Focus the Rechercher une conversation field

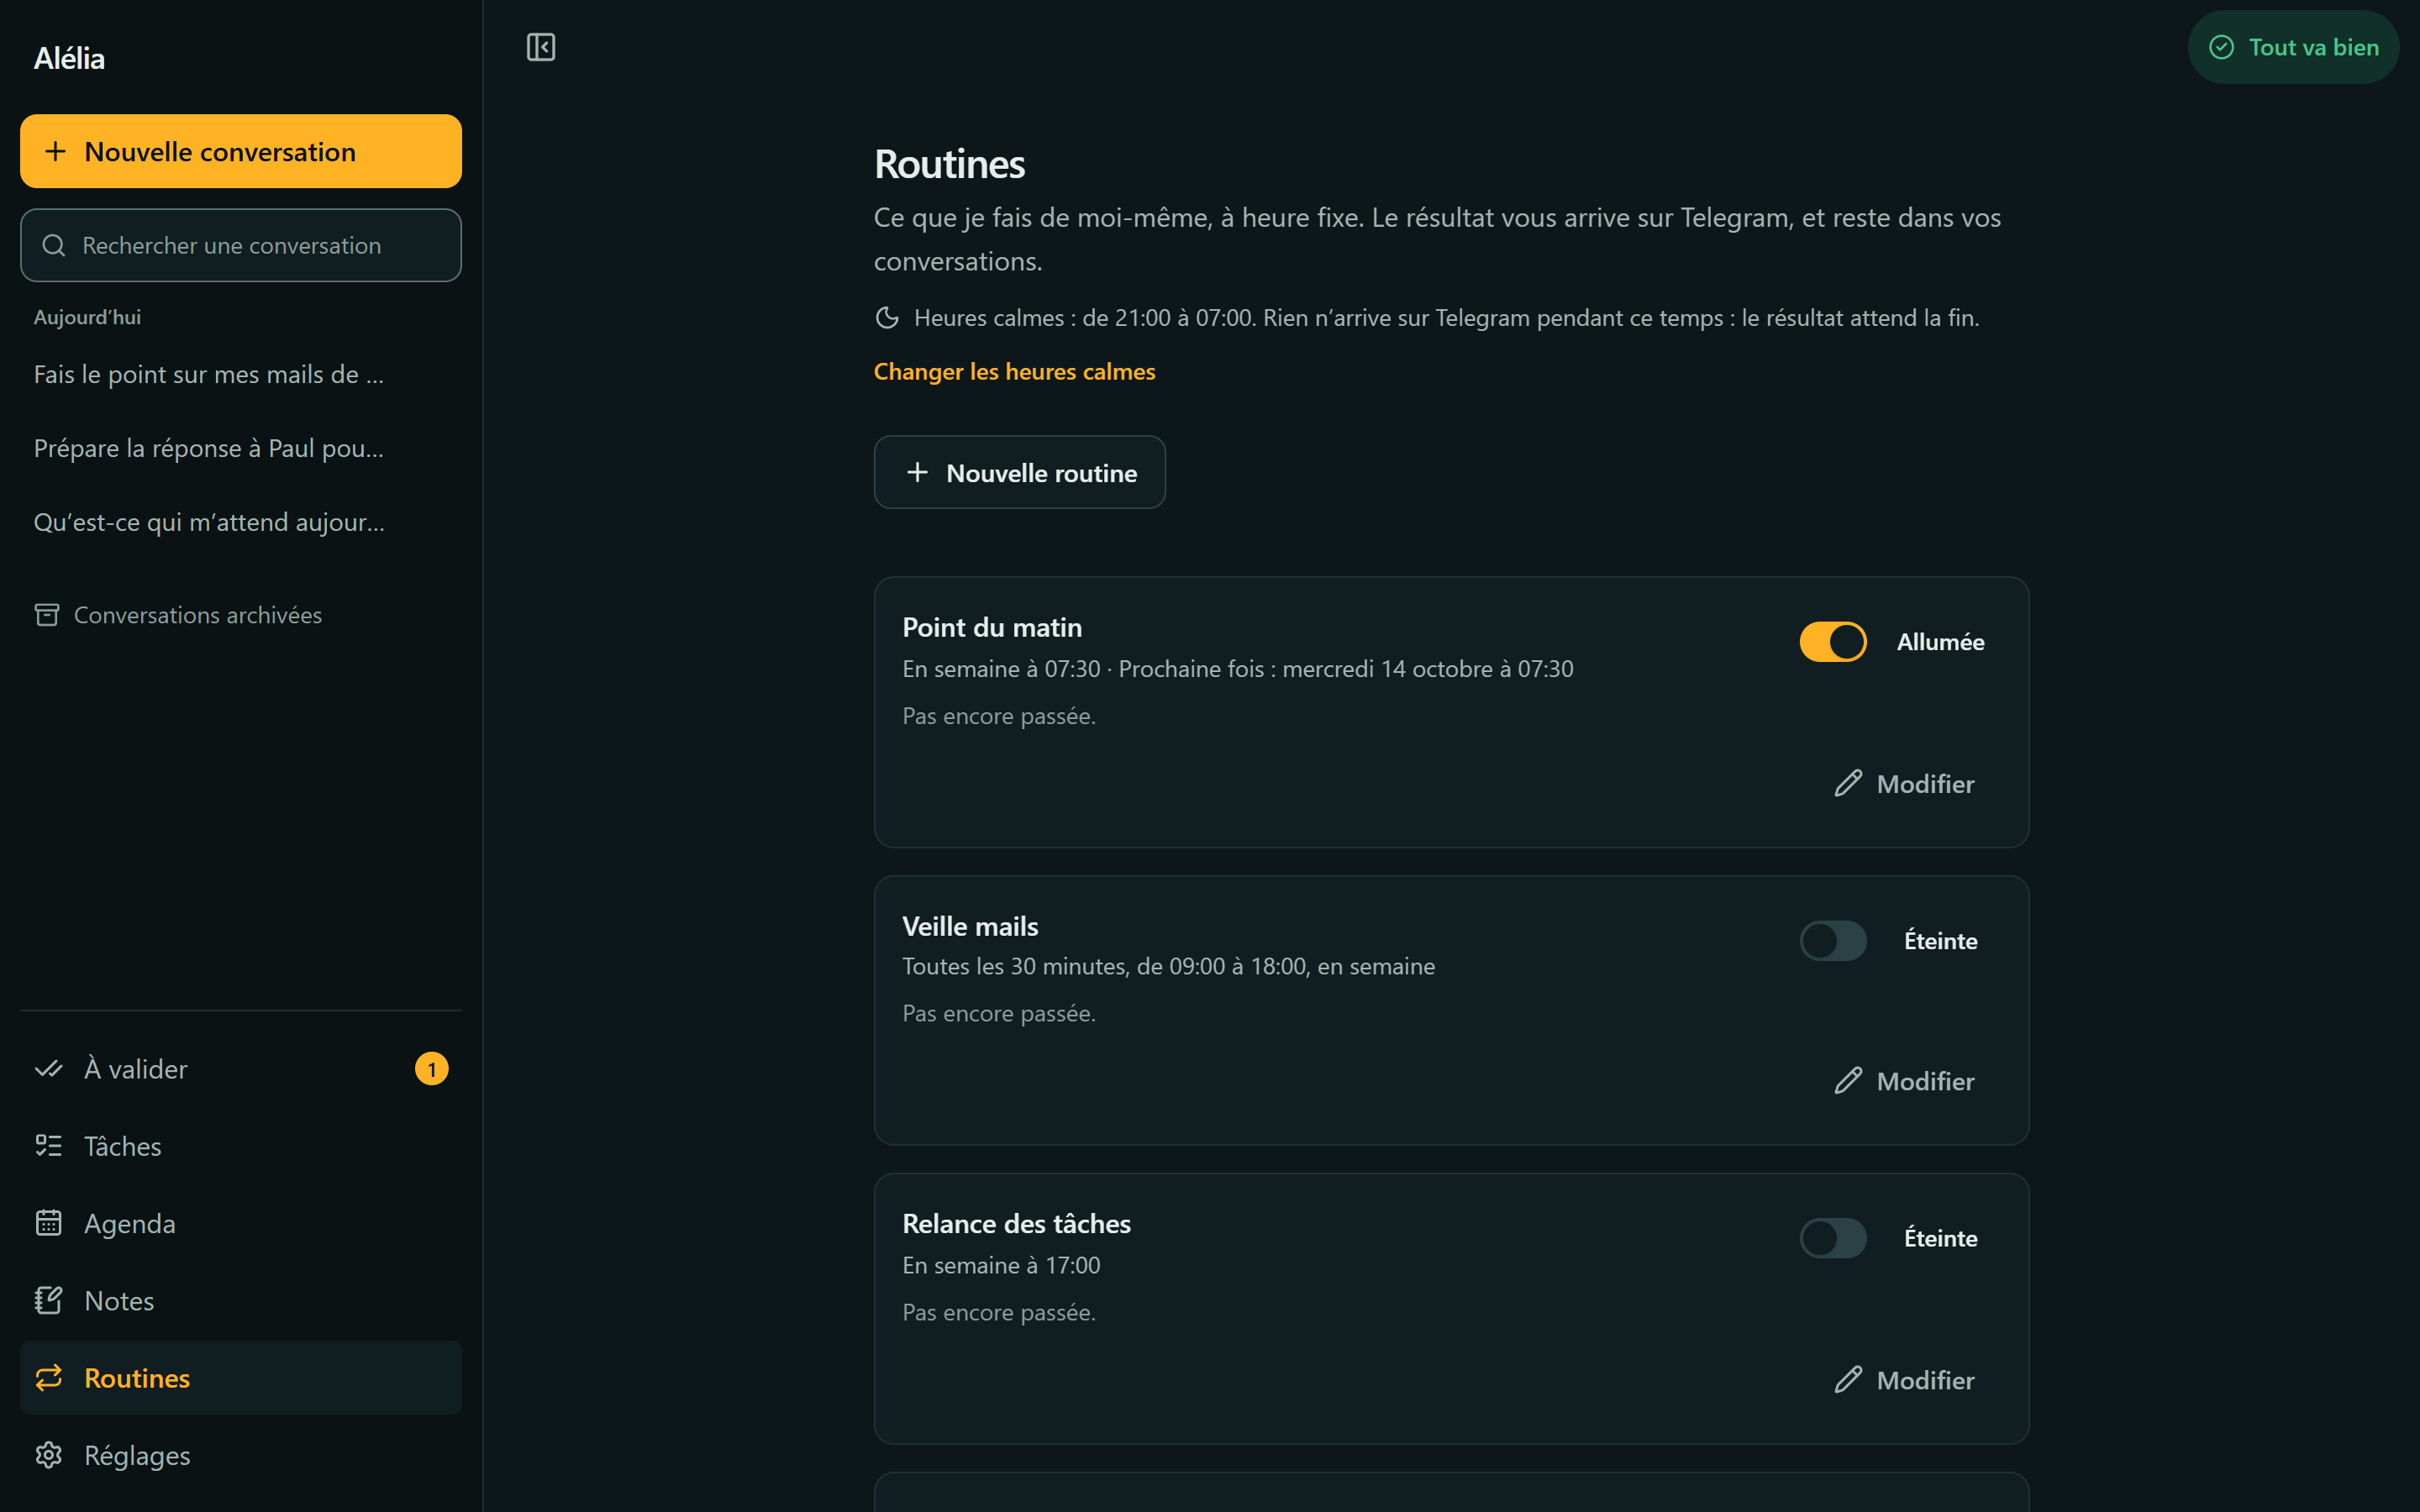pos(241,245)
